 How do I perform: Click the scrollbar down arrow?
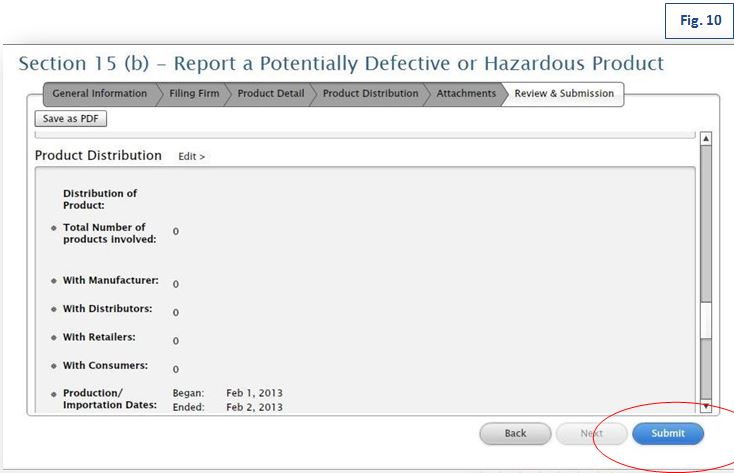coord(706,407)
